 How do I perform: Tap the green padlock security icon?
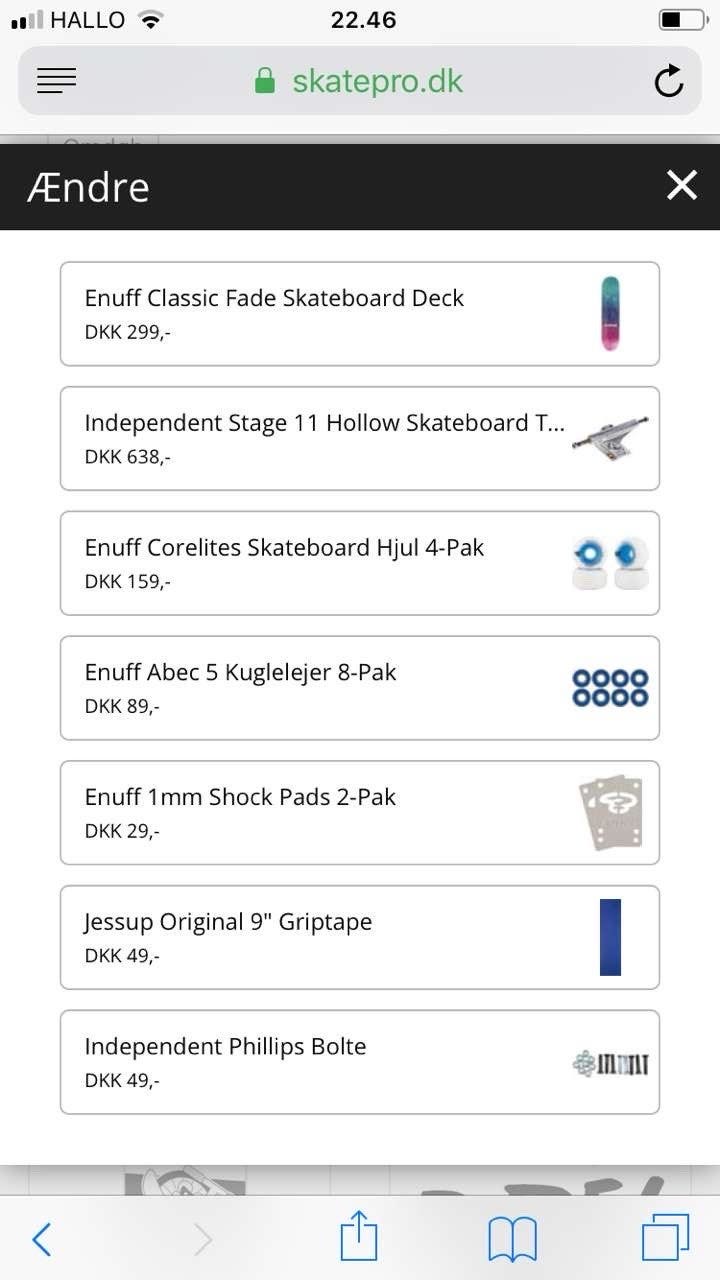[265, 81]
